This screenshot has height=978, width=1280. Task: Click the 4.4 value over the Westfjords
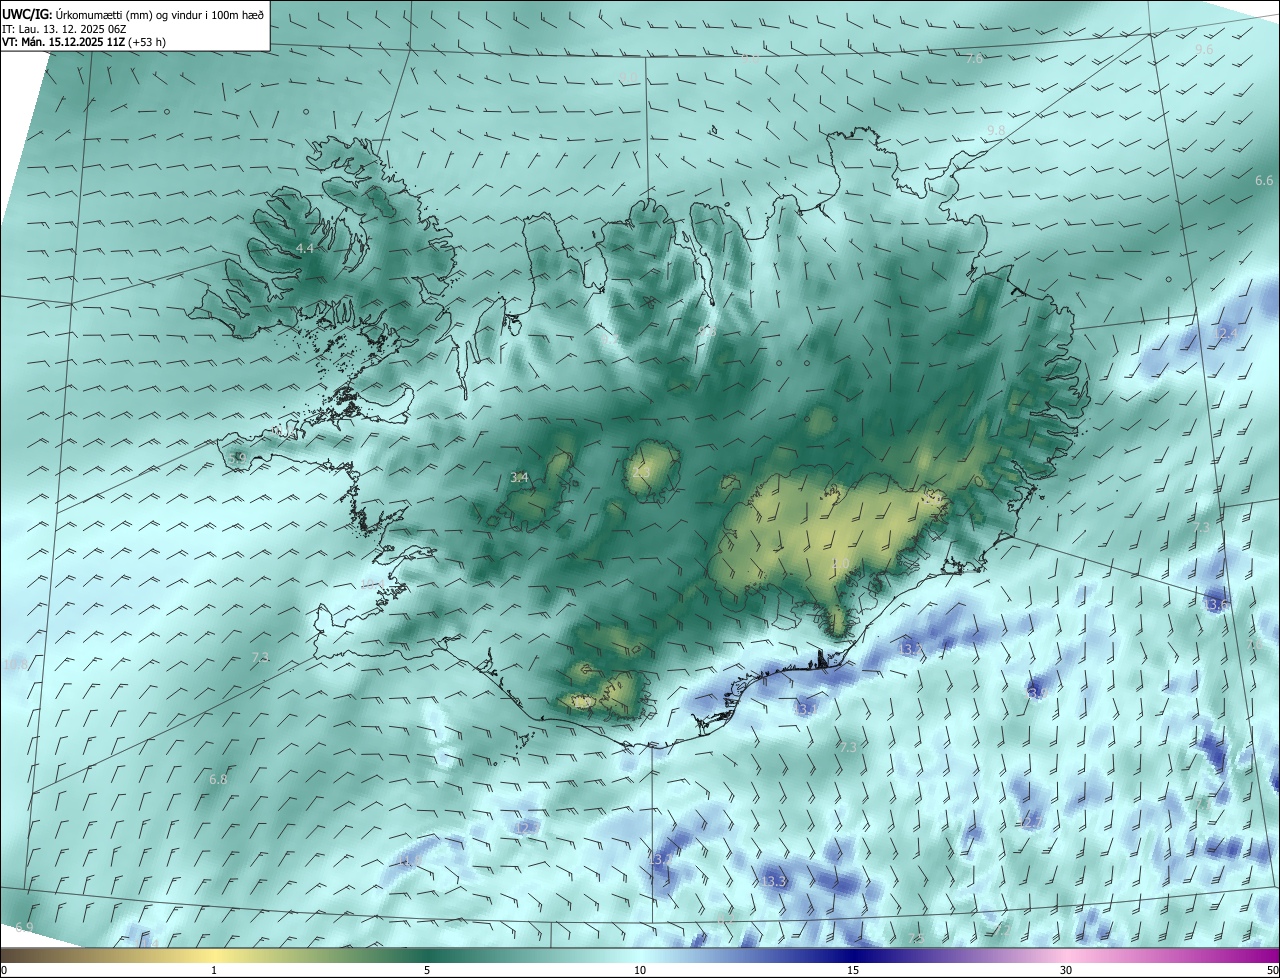click(305, 248)
